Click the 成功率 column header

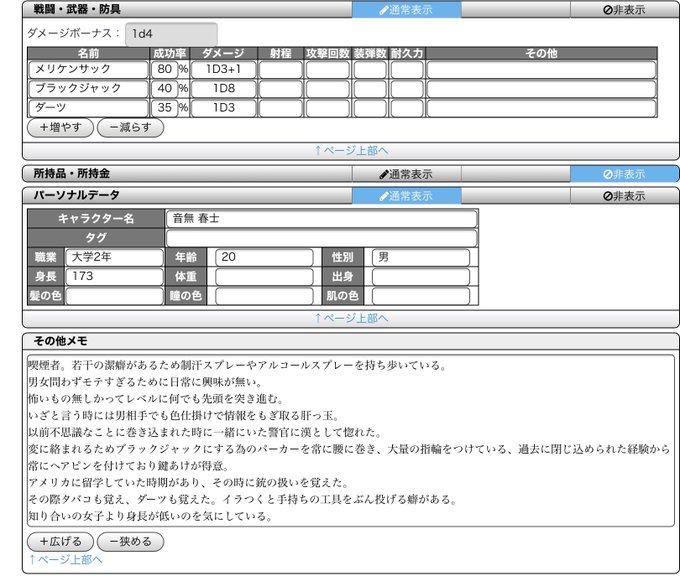coord(170,53)
